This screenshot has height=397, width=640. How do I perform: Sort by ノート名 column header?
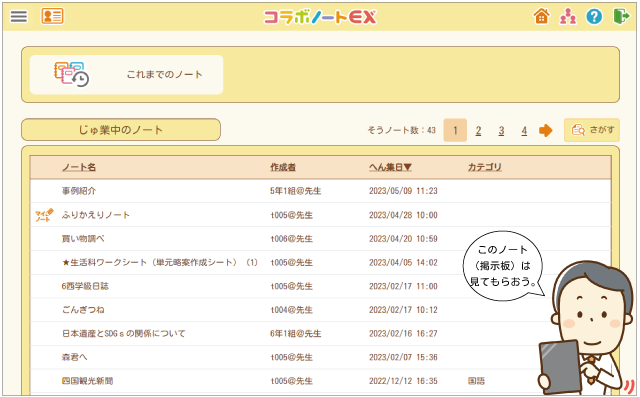pyautogui.click(x=79, y=167)
